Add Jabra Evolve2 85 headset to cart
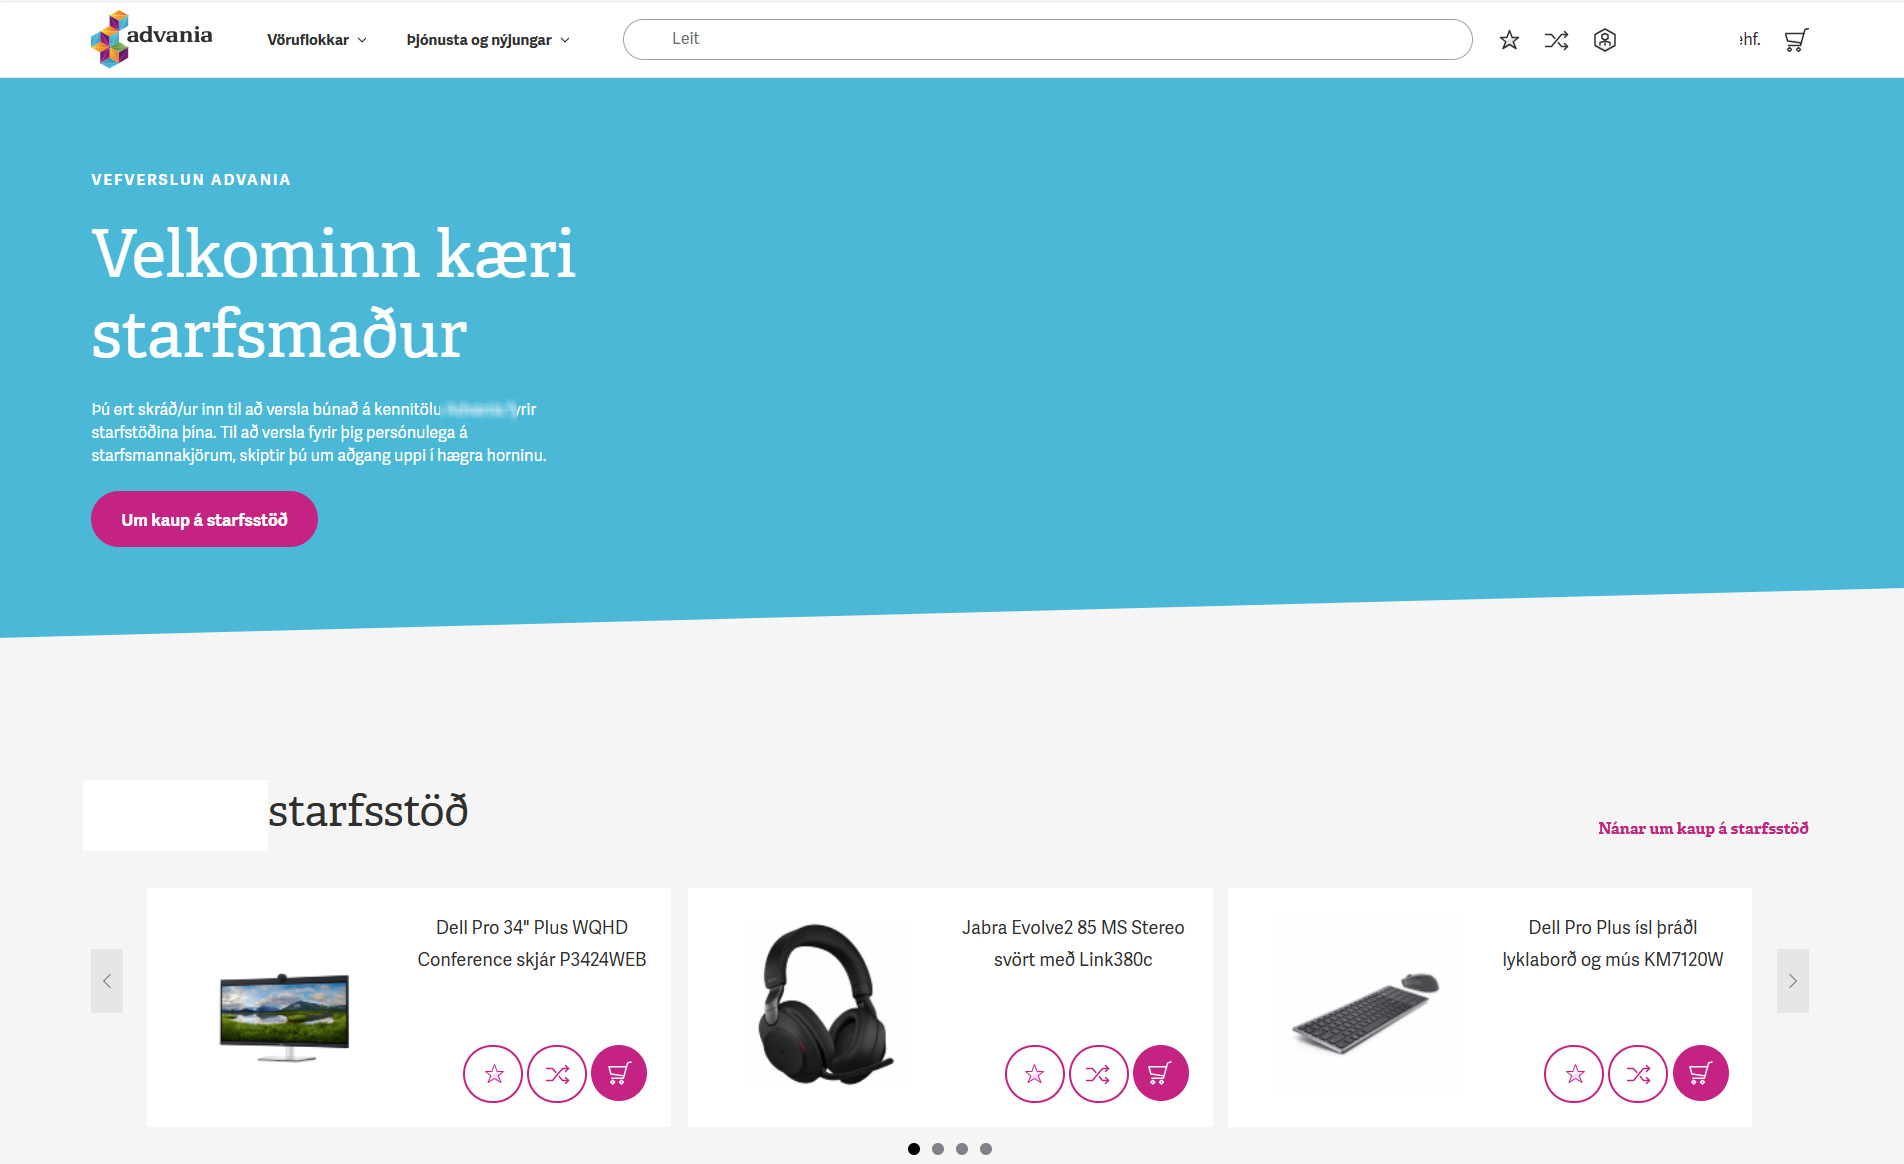 [1160, 1074]
